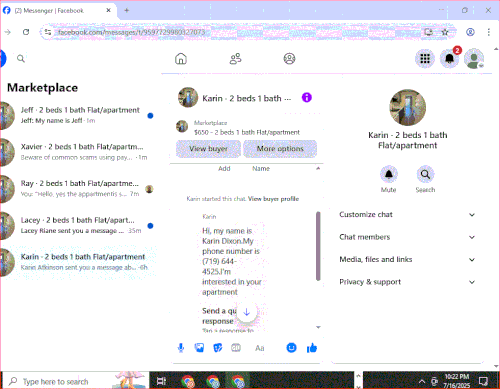
Task: Bookmark this page with the star icon
Action: tap(445, 32)
